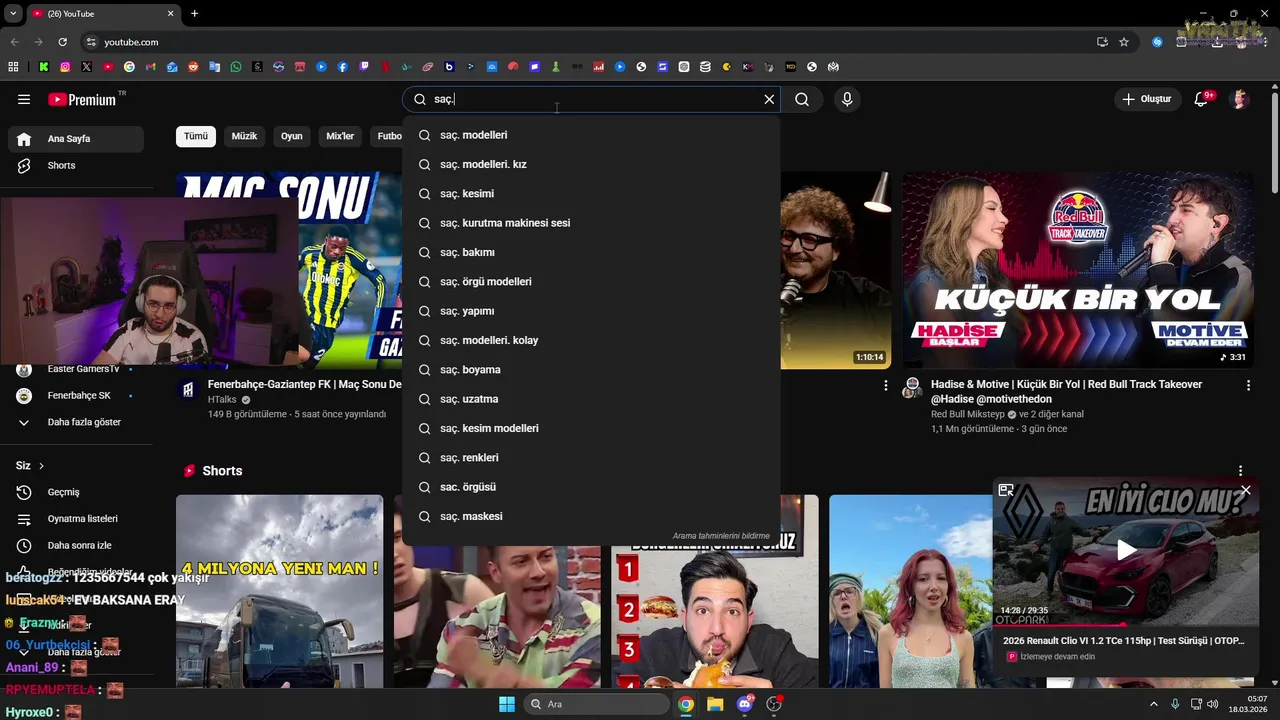Open Hadise & Motive video options menu
This screenshot has height=720, width=1280.
coord(1248,385)
